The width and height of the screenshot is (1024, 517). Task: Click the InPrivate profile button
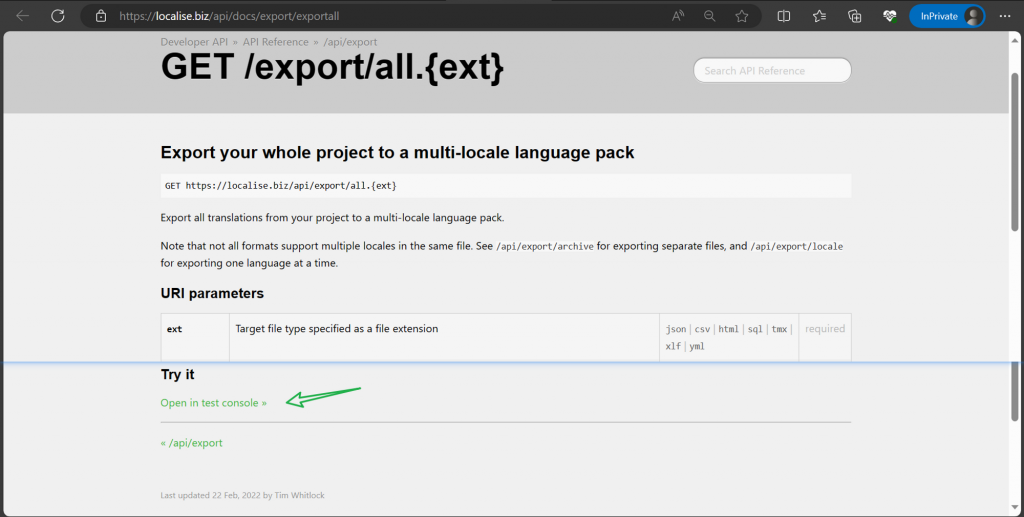click(x=947, y=16)
